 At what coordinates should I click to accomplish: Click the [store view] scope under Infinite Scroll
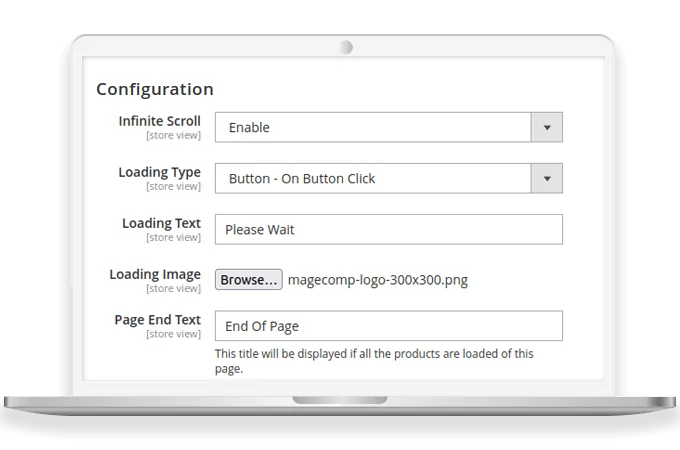[x=173, y=135]
